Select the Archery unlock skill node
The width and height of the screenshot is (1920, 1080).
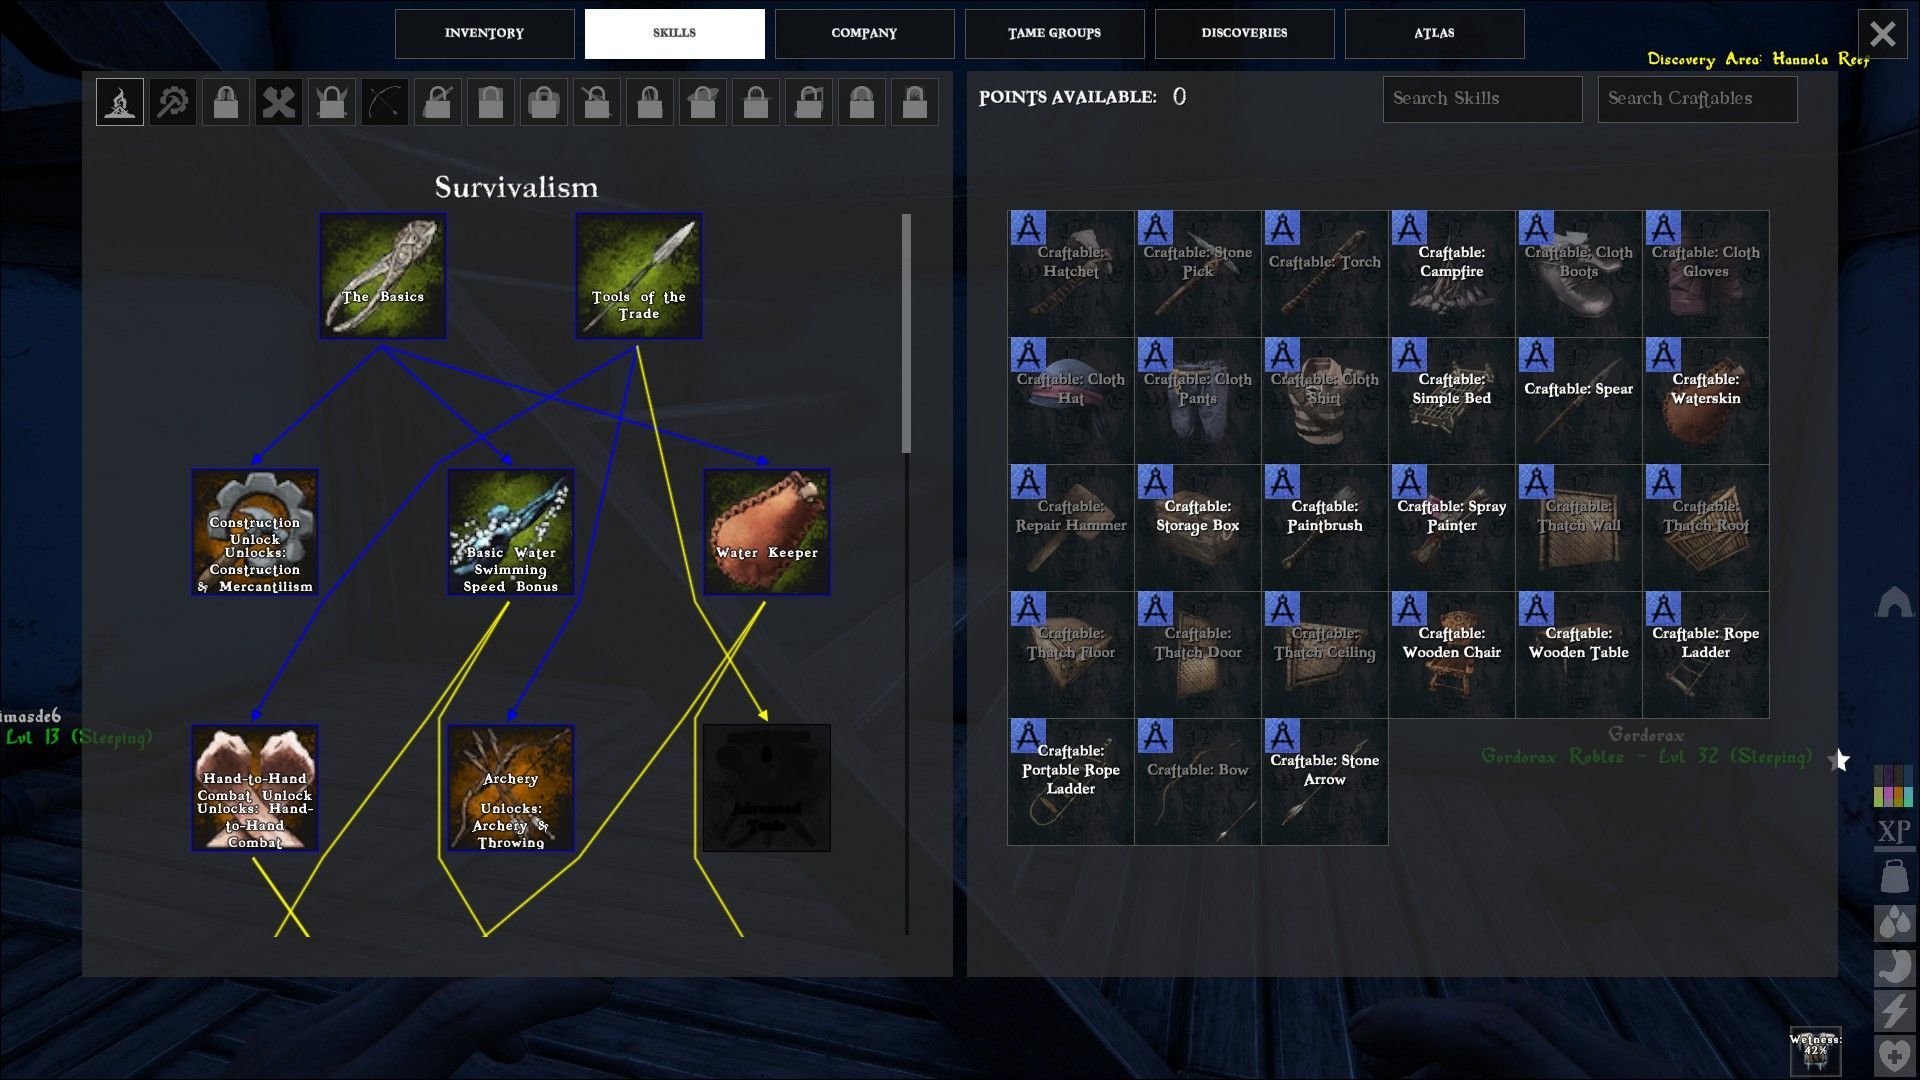point(511,788)
